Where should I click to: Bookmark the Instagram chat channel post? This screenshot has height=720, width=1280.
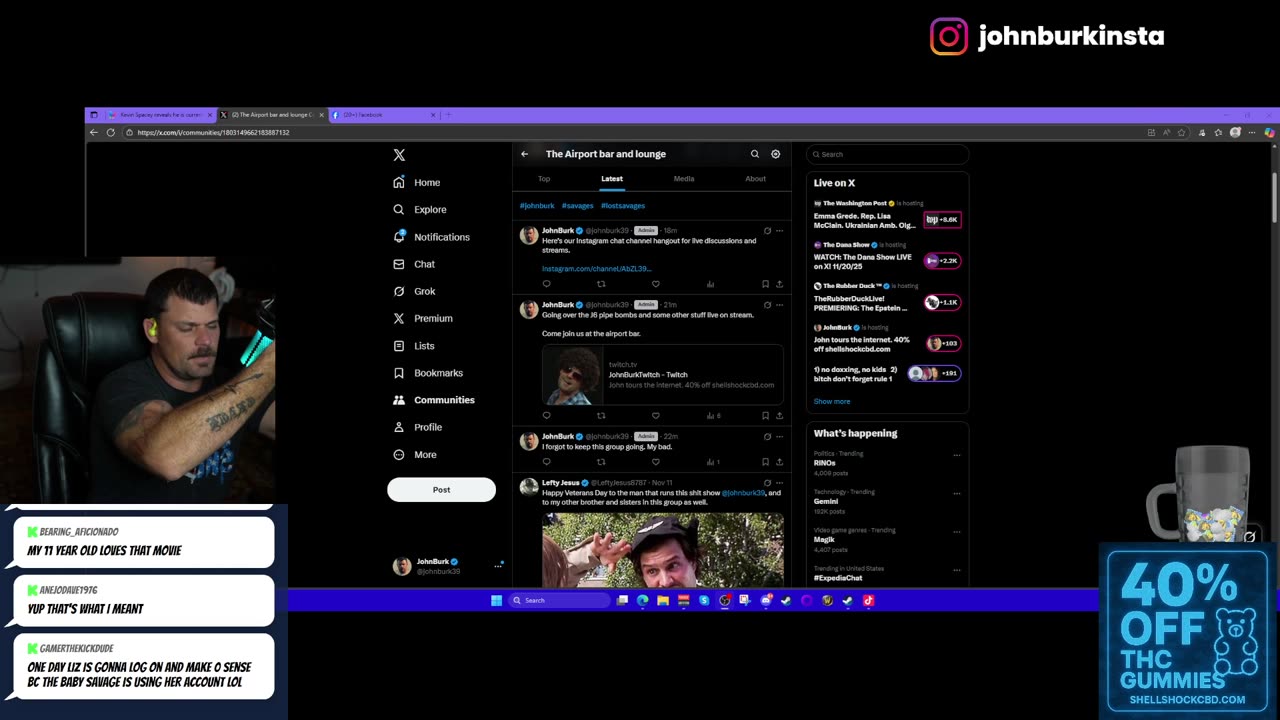pyautogui.click(x=765, y=284)
